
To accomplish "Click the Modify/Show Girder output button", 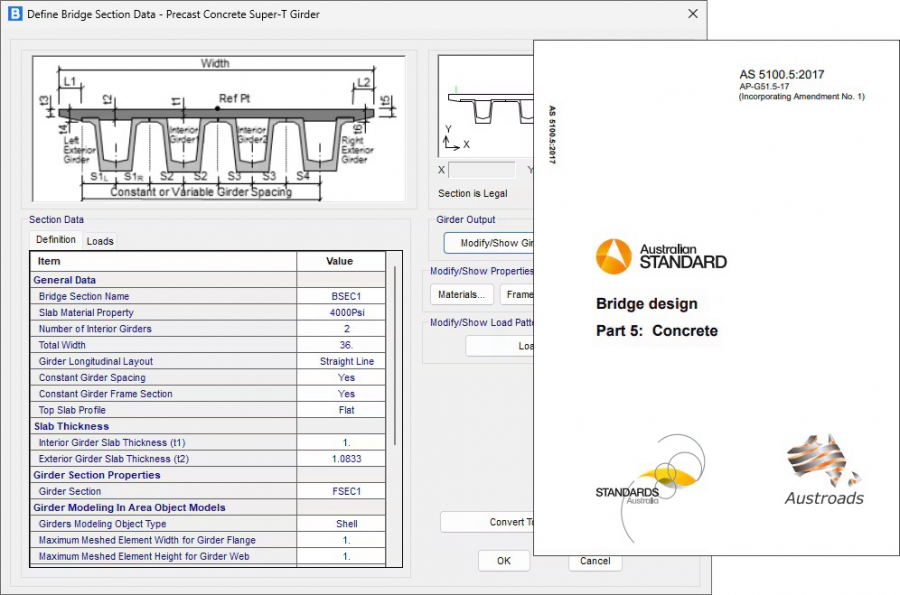I will pyautogui.click(x=490, y=243).
